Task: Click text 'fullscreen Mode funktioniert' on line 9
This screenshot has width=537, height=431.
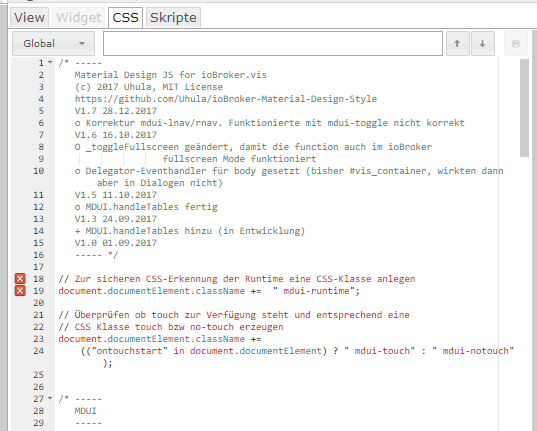Action: click(239, 159)
